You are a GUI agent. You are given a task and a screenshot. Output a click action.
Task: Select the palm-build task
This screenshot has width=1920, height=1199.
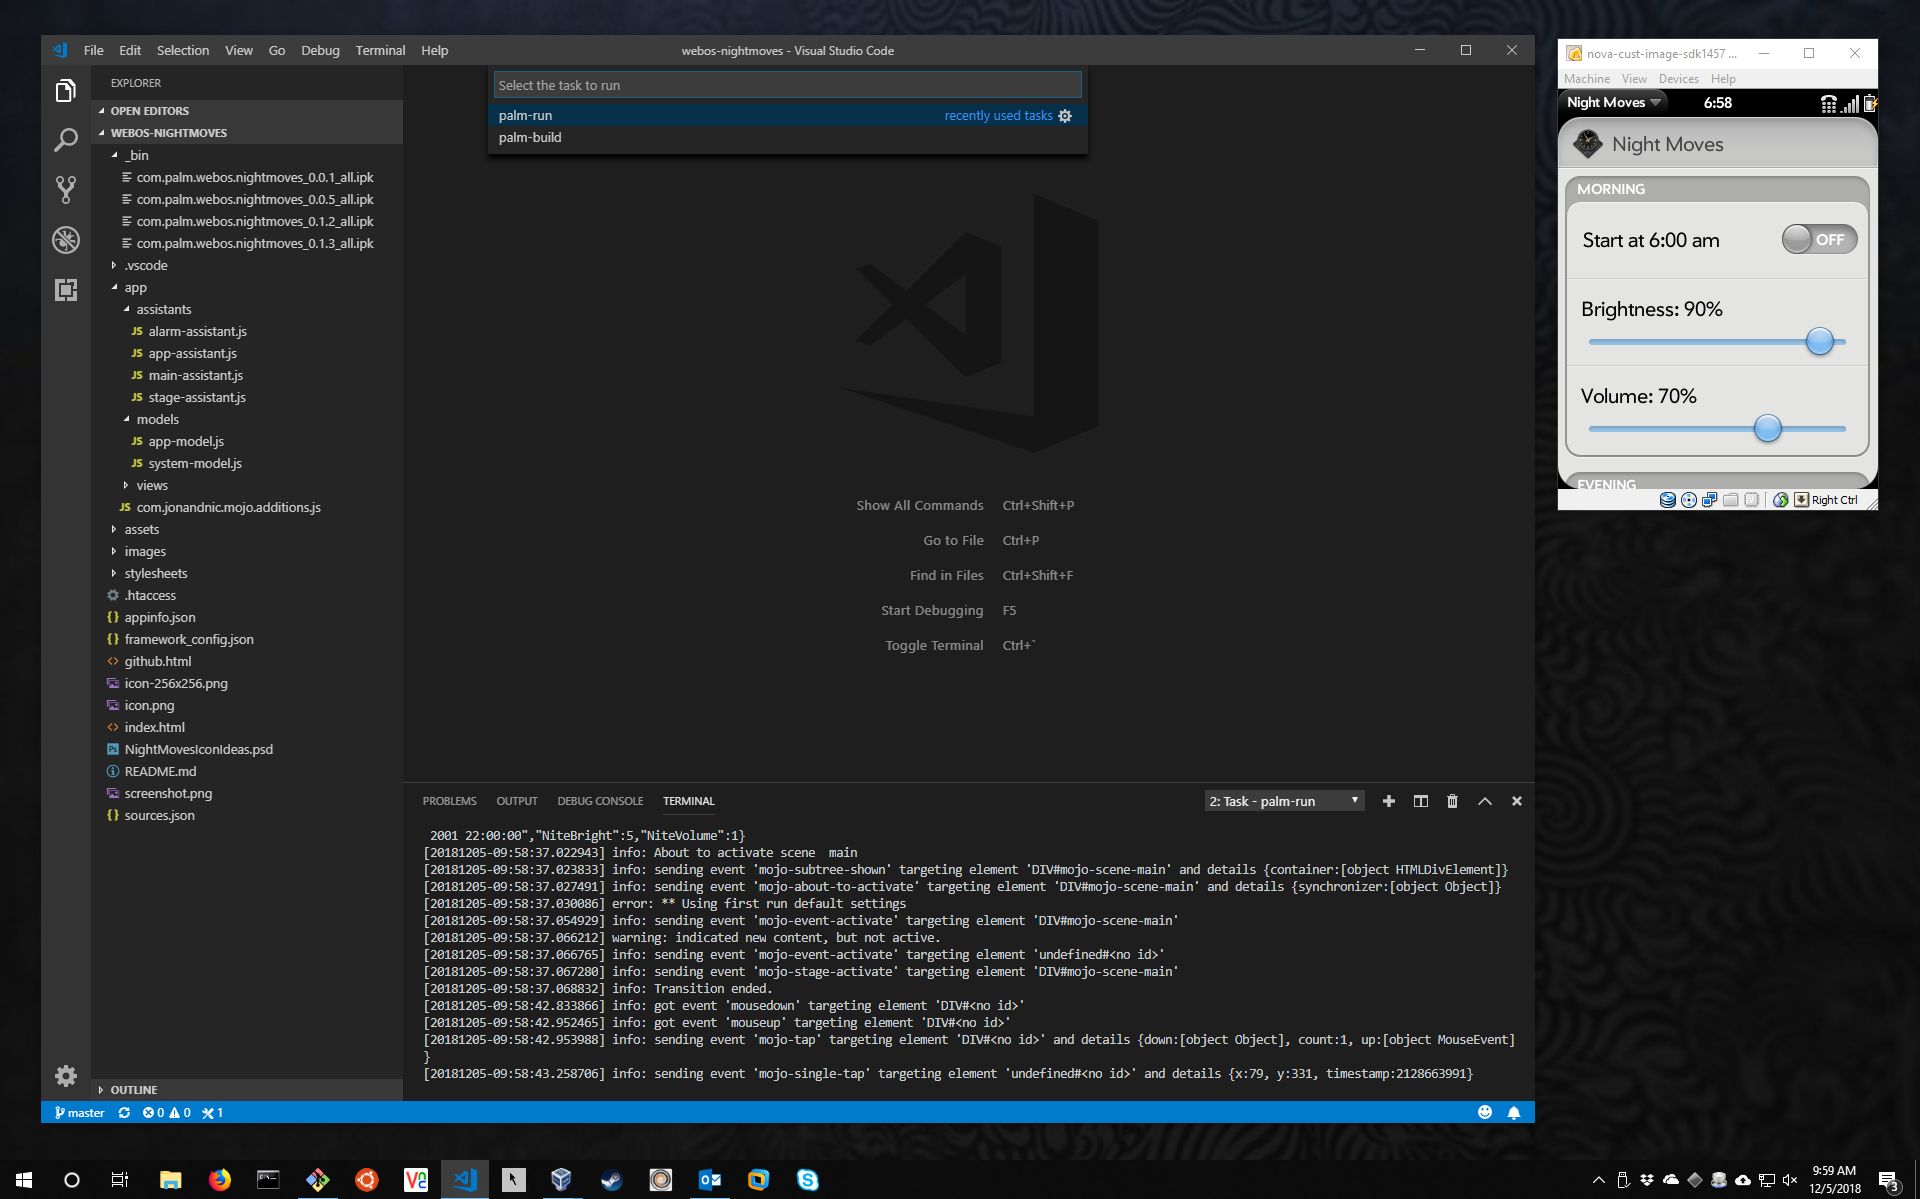(x=530, y=138)
